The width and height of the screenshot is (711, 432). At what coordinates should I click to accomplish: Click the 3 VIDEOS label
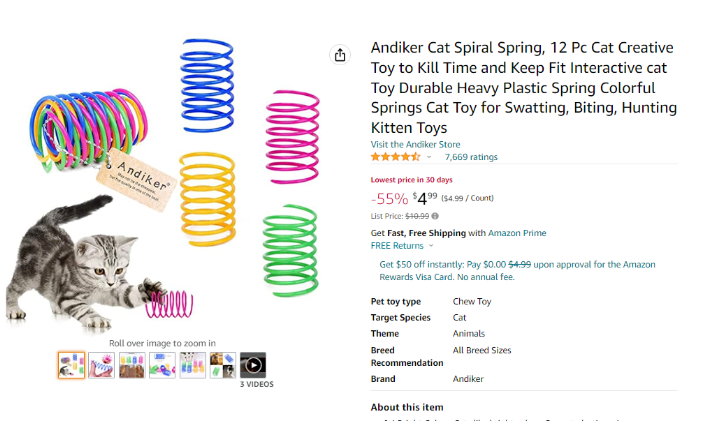click(257, 384)
